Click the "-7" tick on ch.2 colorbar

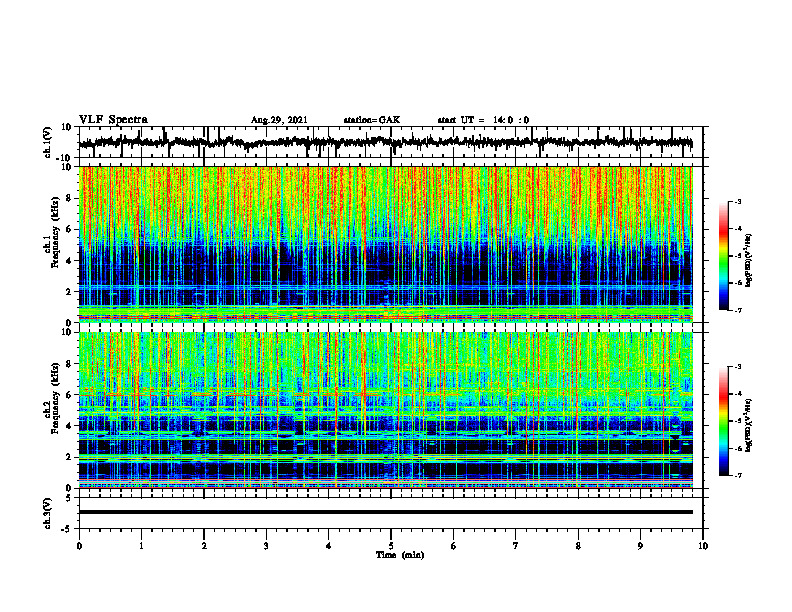point(737,476)
